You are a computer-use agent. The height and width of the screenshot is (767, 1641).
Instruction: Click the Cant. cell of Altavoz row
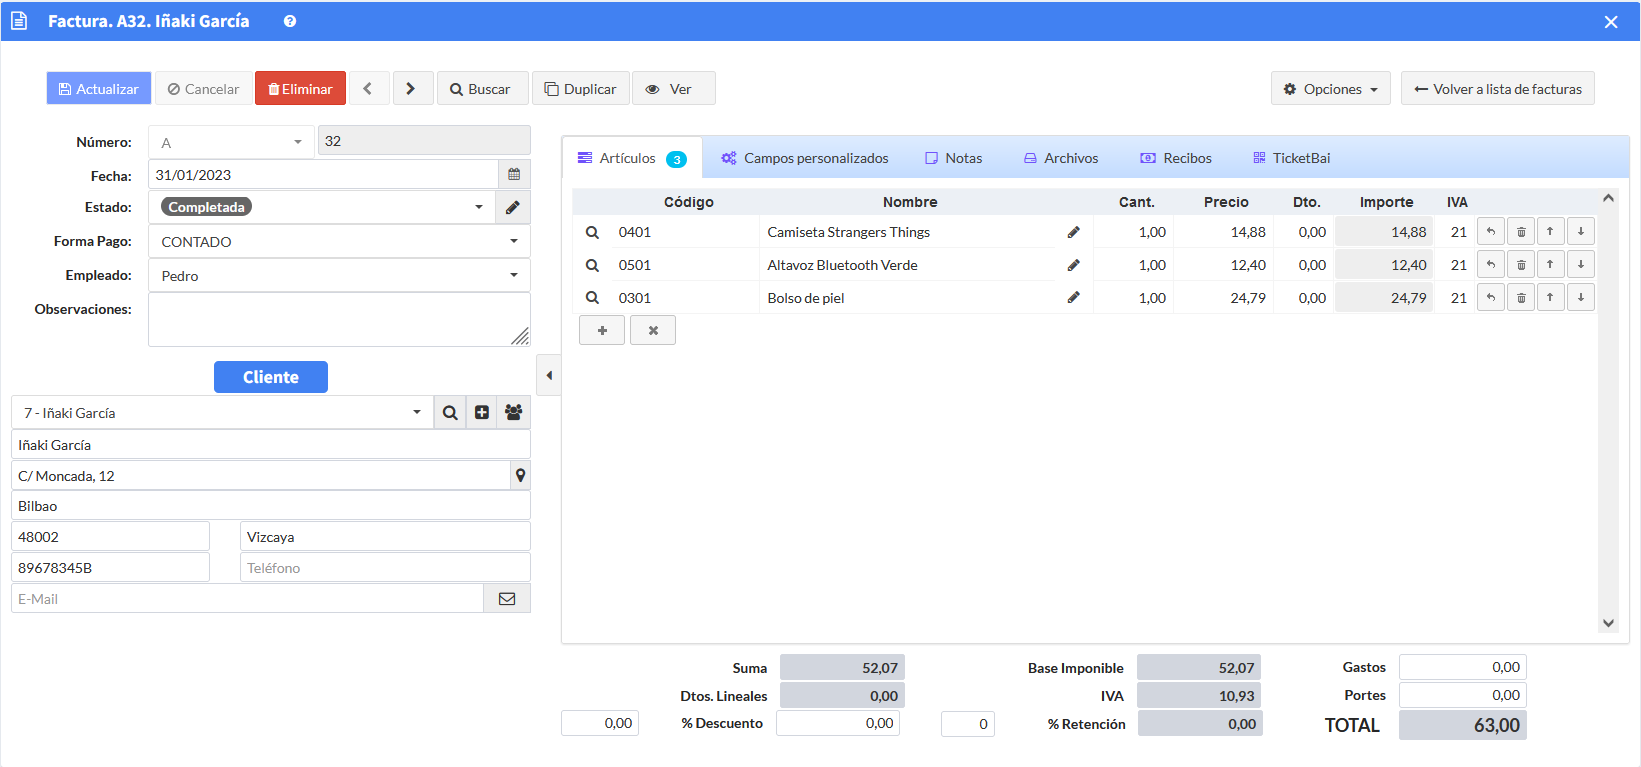click(x=1134, y=265)
